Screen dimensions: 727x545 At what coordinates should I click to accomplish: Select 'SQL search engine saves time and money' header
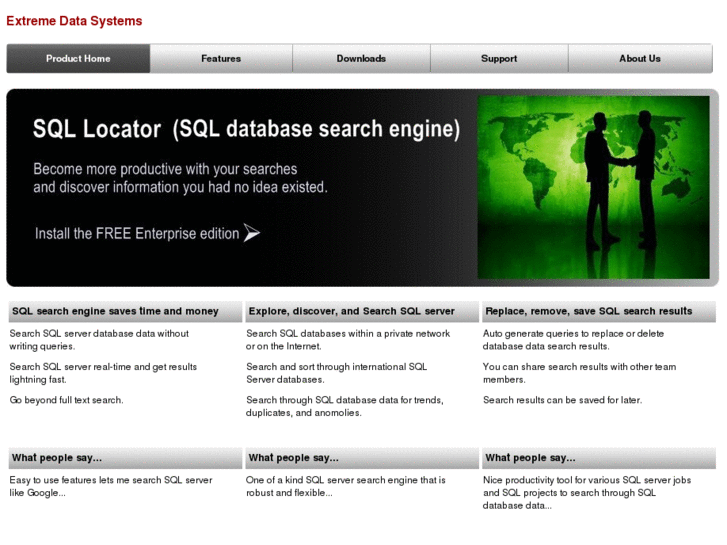[125, 311]
